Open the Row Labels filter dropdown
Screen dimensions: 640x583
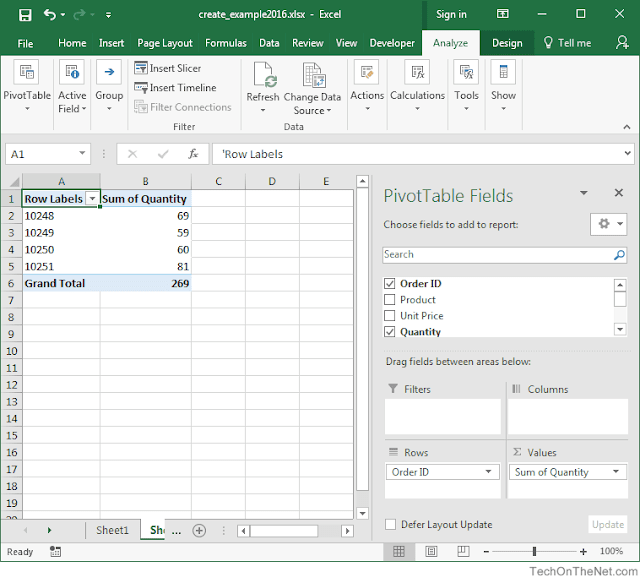point(93,199)
